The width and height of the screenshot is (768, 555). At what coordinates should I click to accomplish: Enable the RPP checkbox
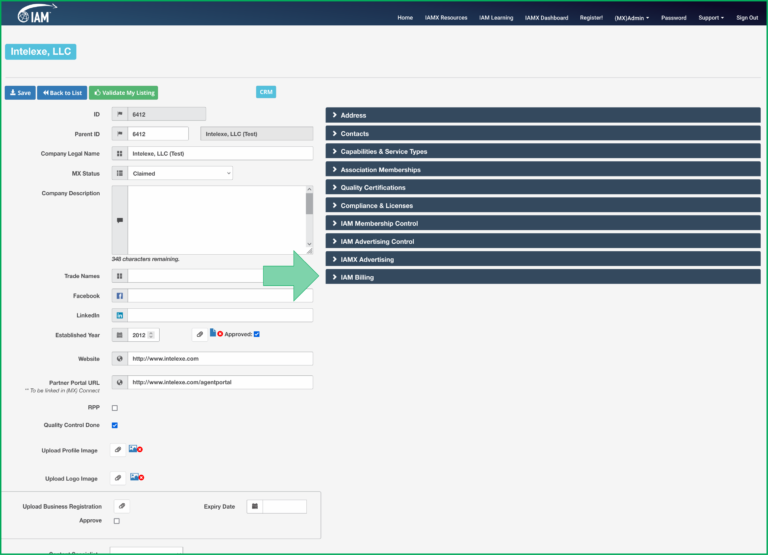point(115,408)
